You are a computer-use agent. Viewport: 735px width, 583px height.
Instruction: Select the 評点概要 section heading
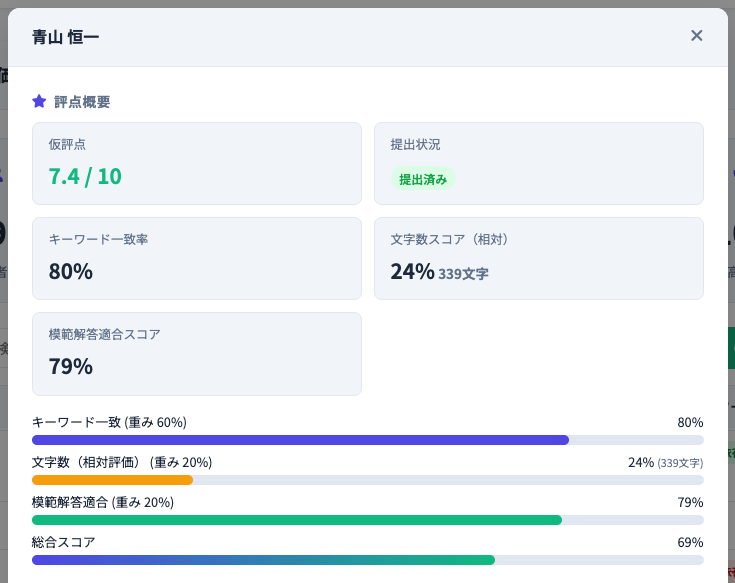82,101
